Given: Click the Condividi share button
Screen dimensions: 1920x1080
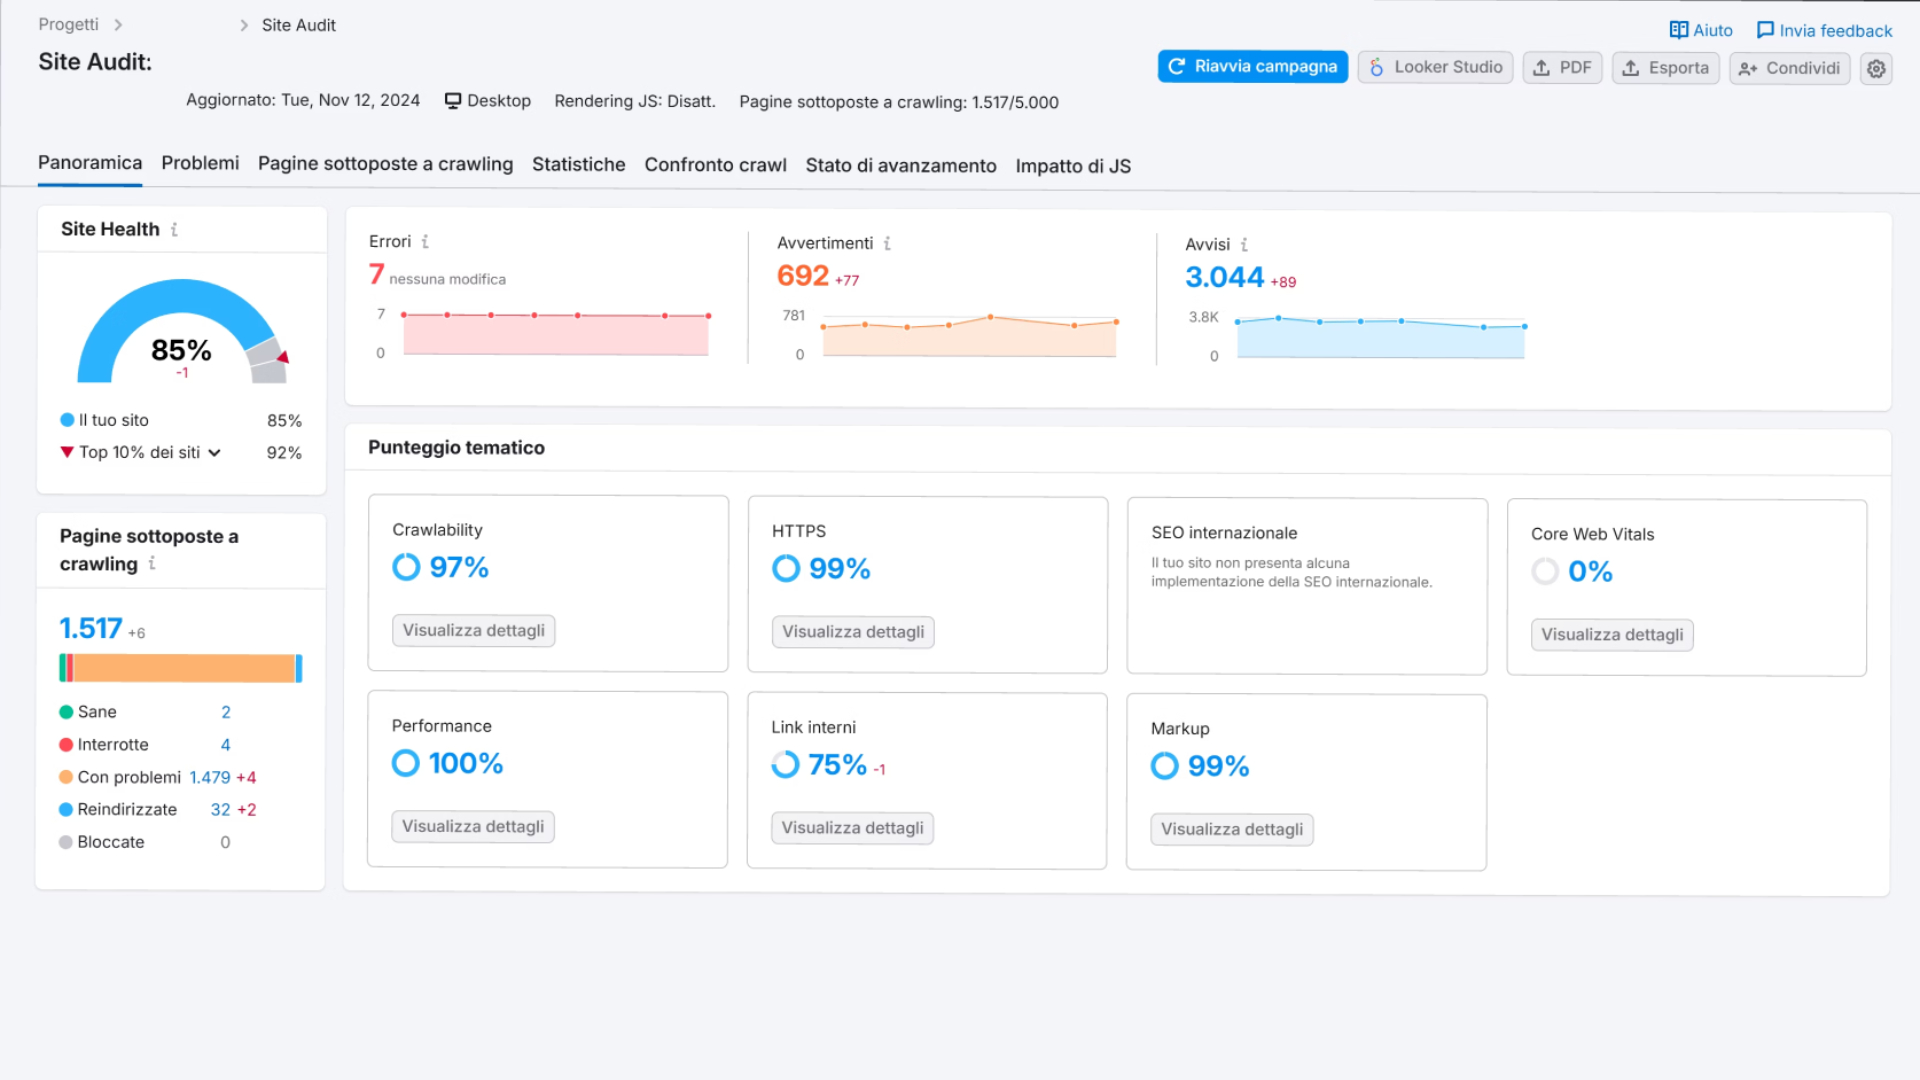Looking at the screenshot, I should pyautogui.click(x=1789, y=68).
